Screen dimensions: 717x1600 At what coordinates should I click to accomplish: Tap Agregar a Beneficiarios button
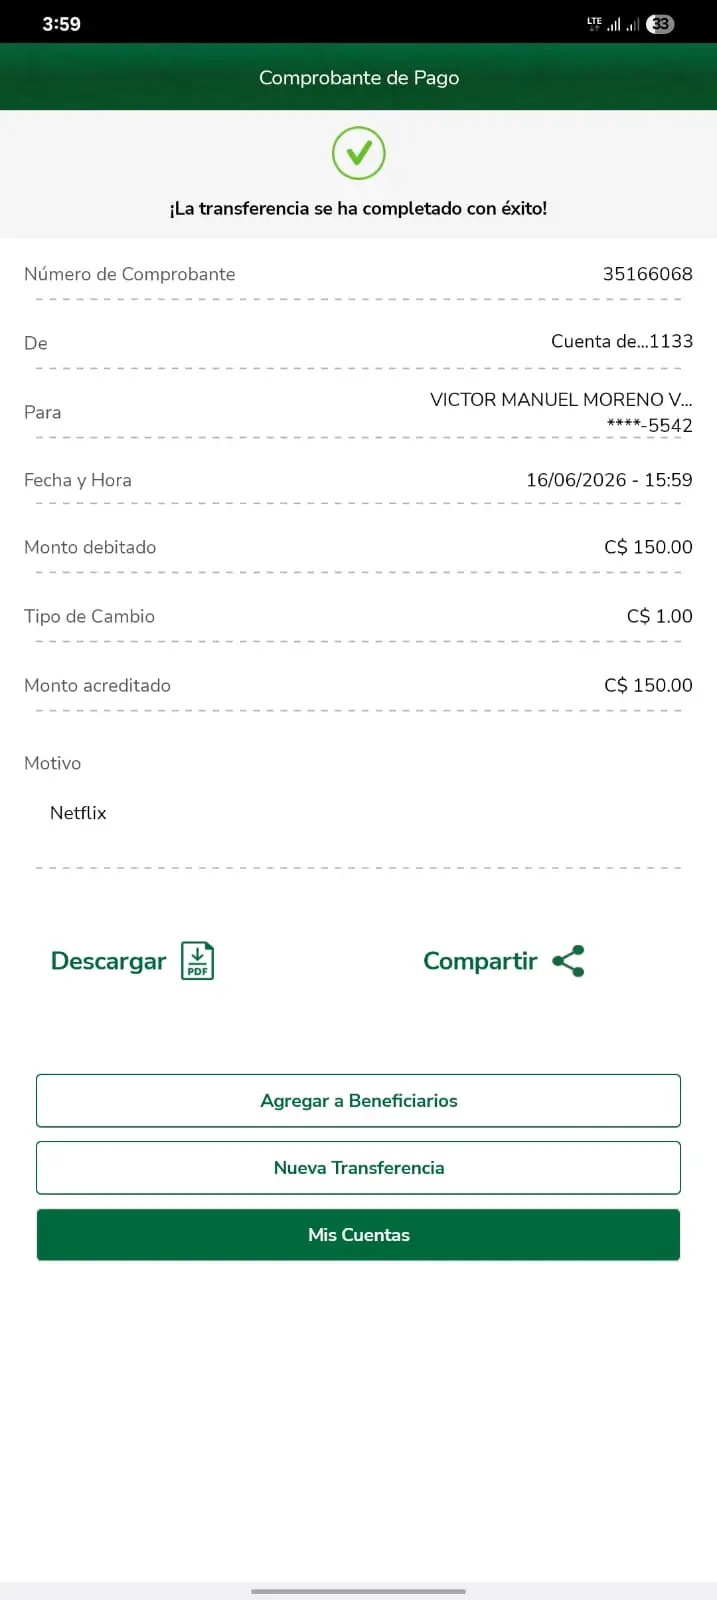358,1101
